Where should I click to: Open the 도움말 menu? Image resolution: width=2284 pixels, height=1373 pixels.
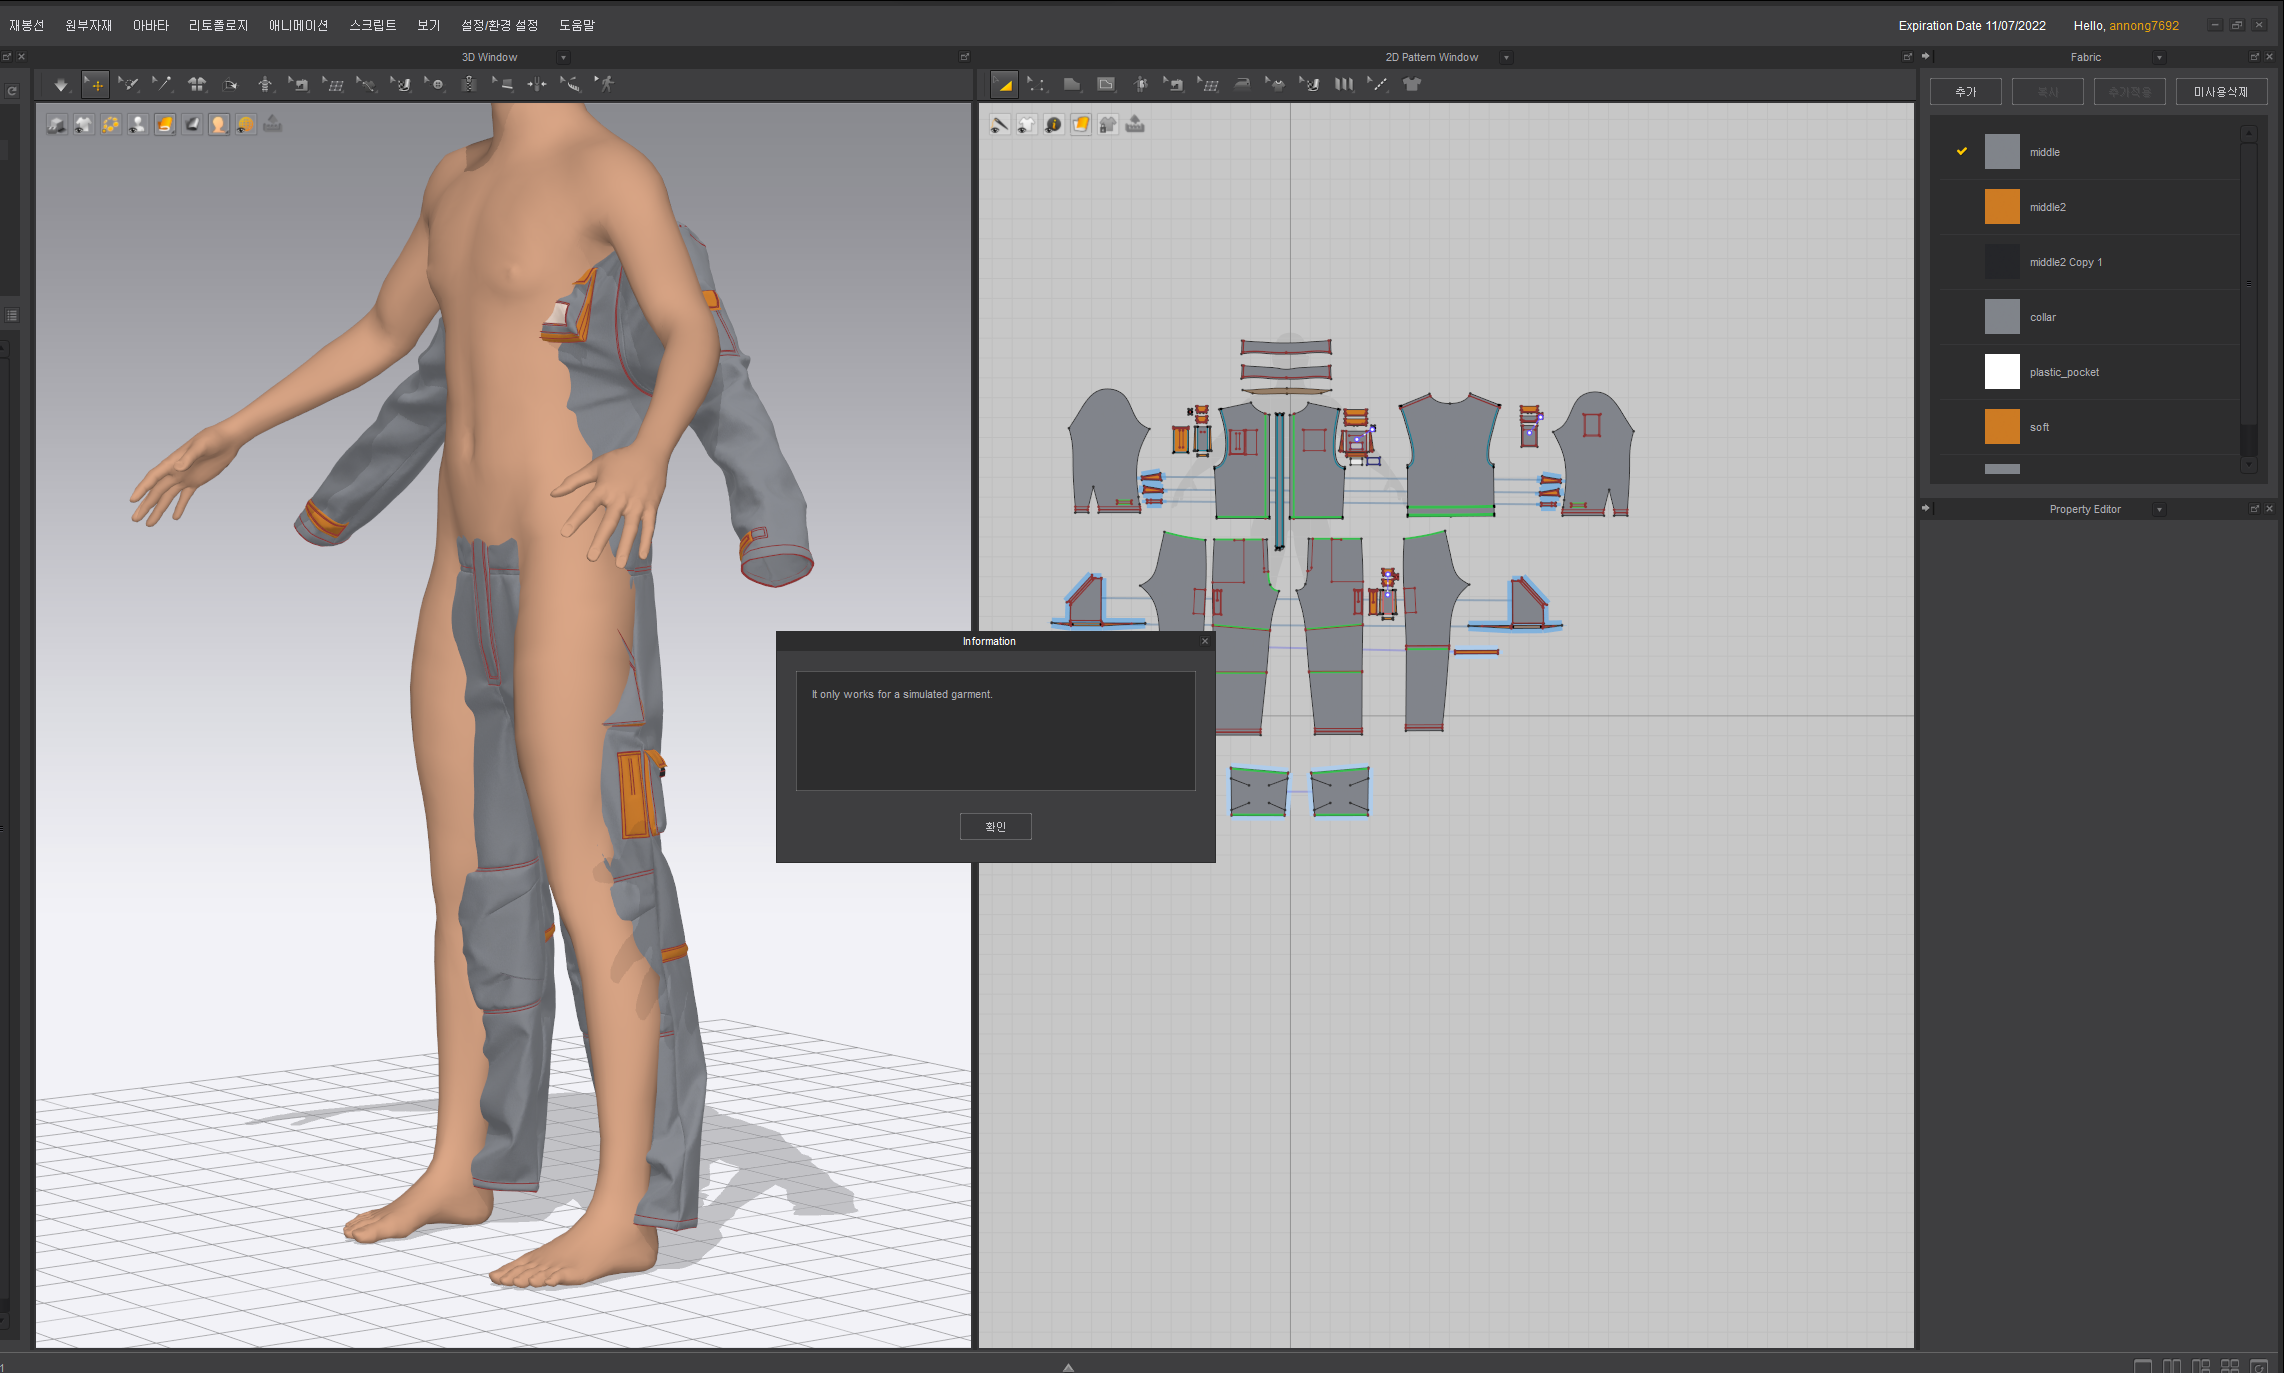[x=577, y=25]
